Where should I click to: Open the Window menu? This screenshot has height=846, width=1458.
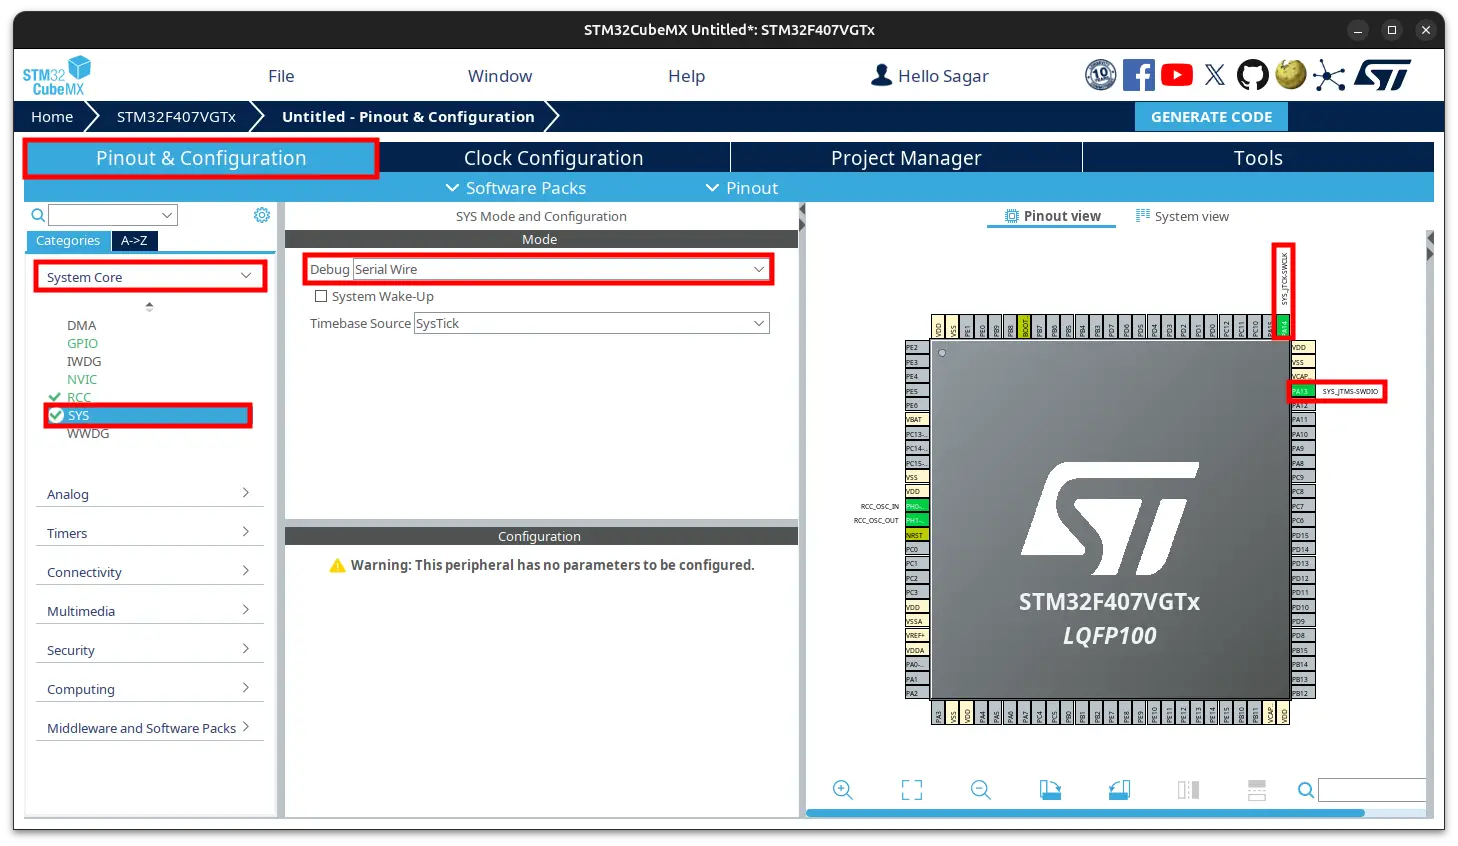pos(500,76)
